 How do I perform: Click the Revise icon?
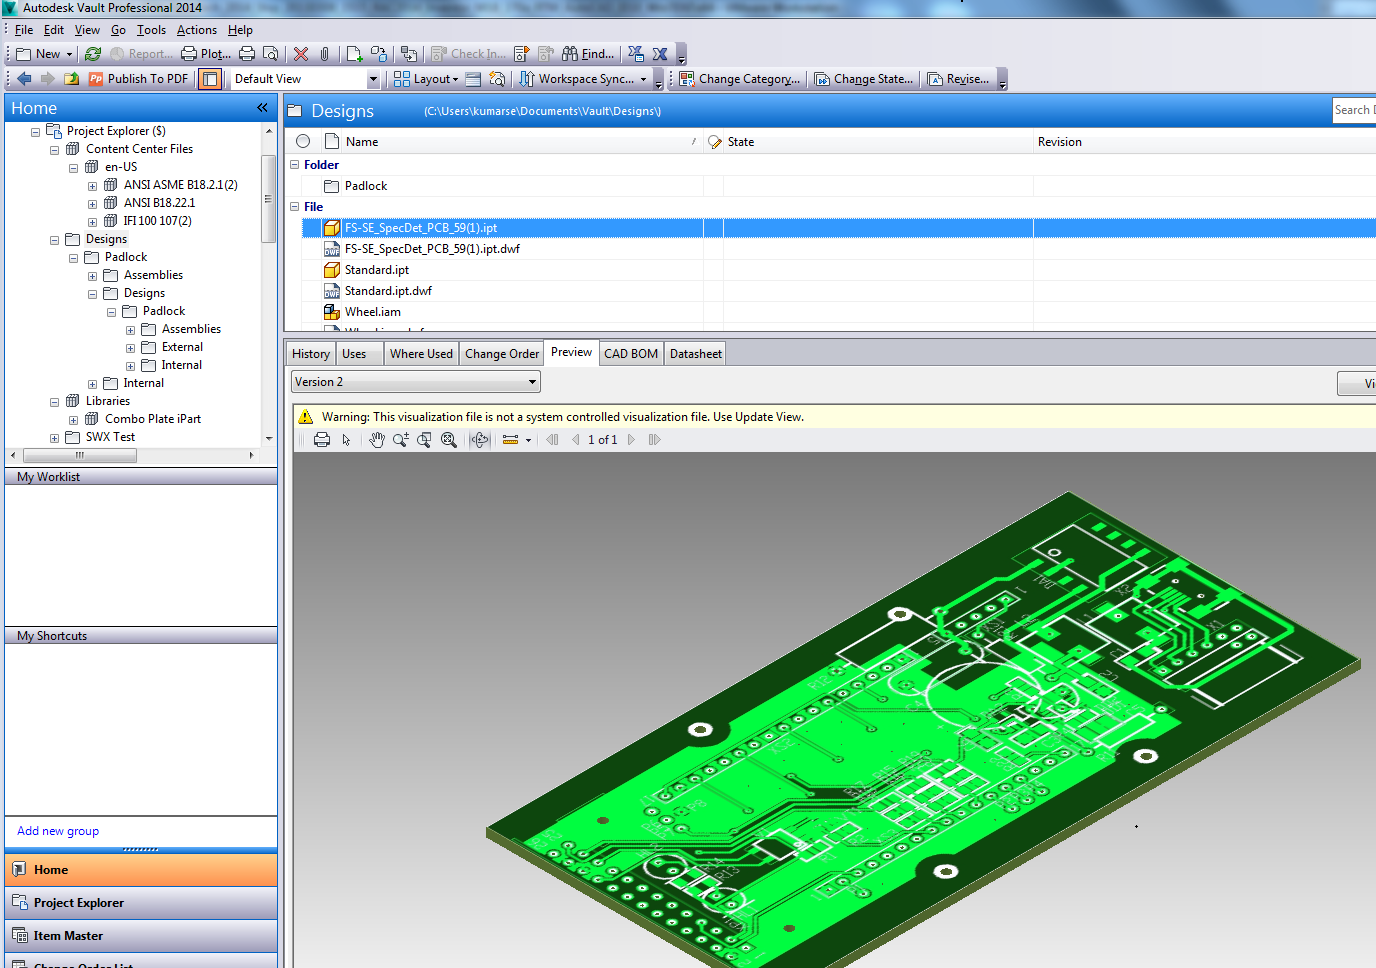tap(935, 79)
